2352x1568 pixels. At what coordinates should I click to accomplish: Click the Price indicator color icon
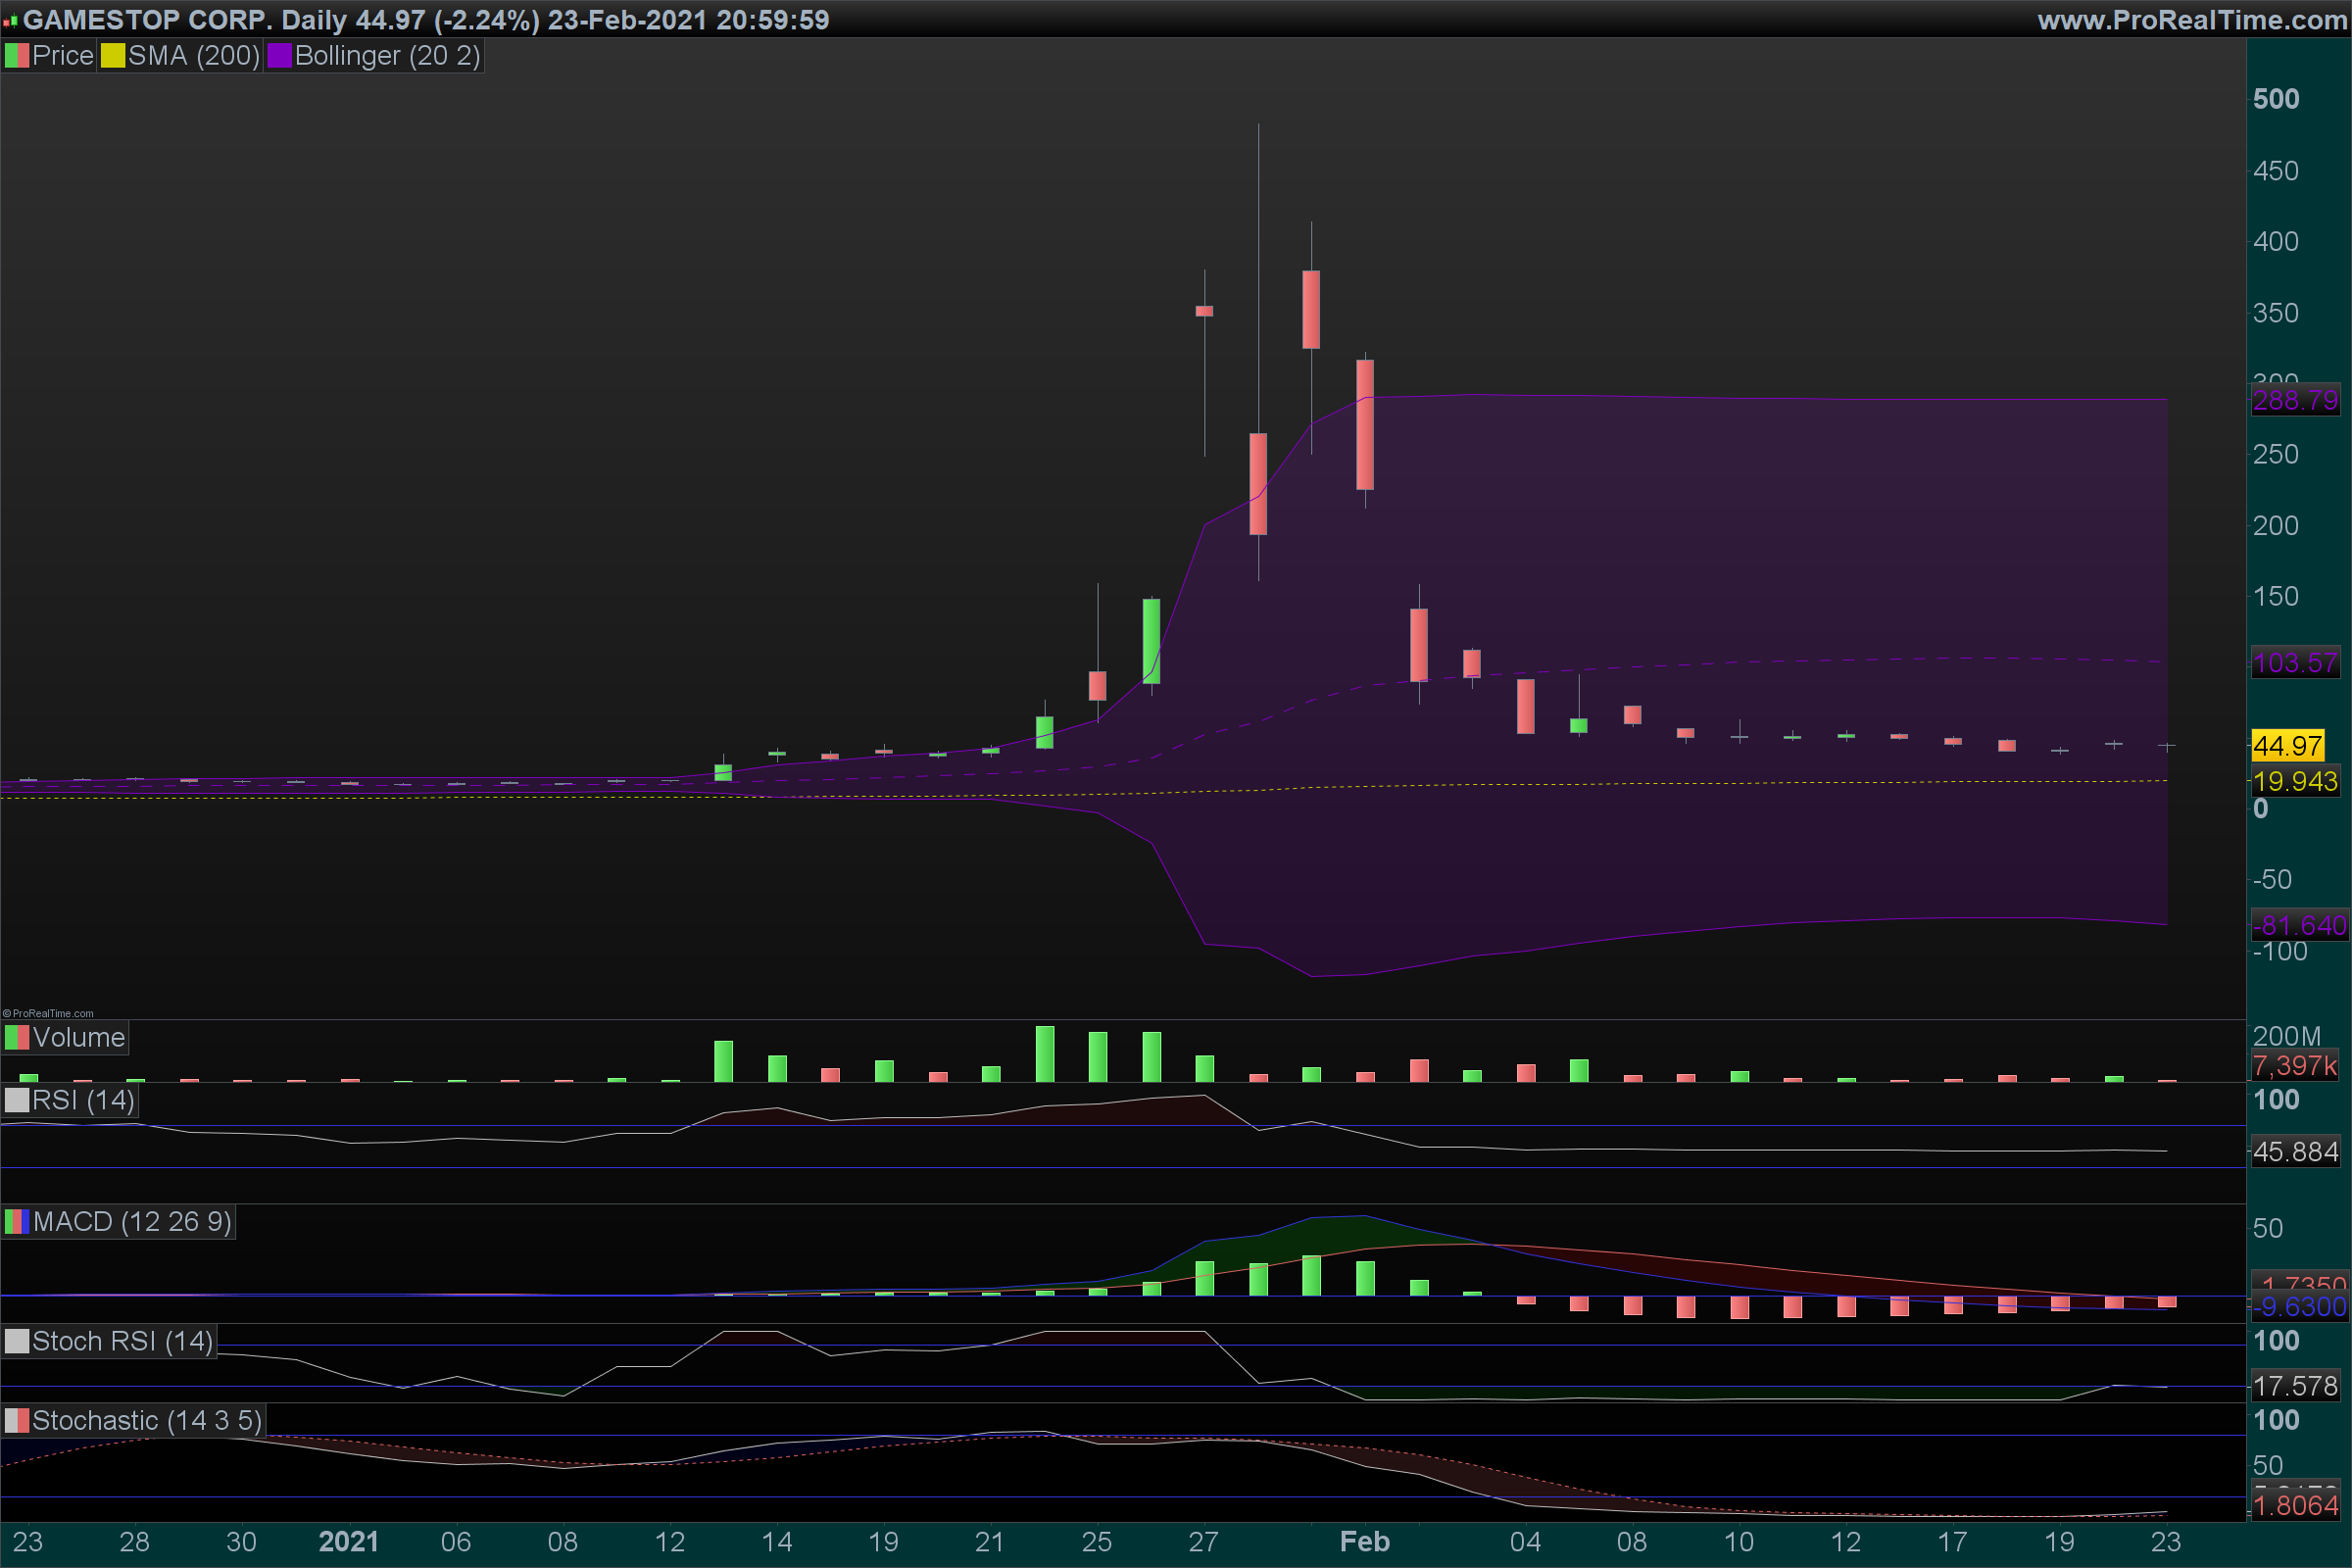pyautogui.click(x=17, y=56)
